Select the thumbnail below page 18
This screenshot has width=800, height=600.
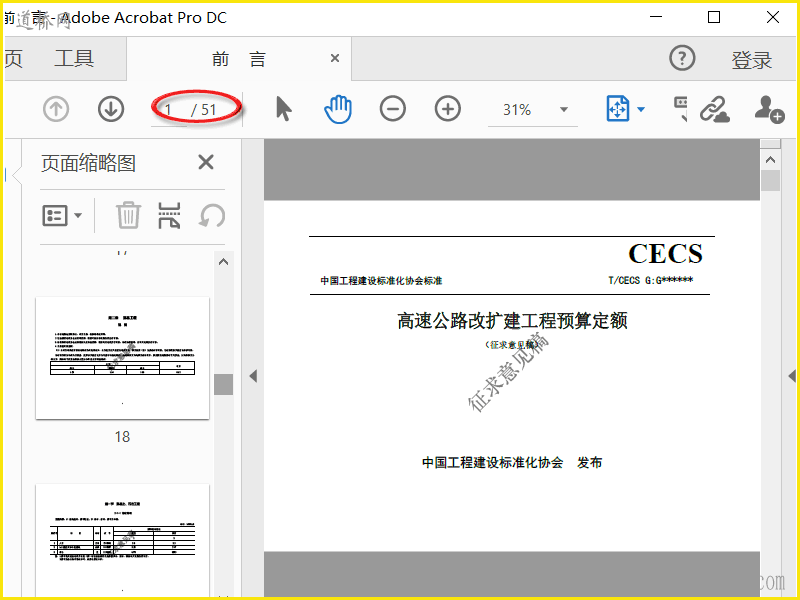tap(122, 539)
